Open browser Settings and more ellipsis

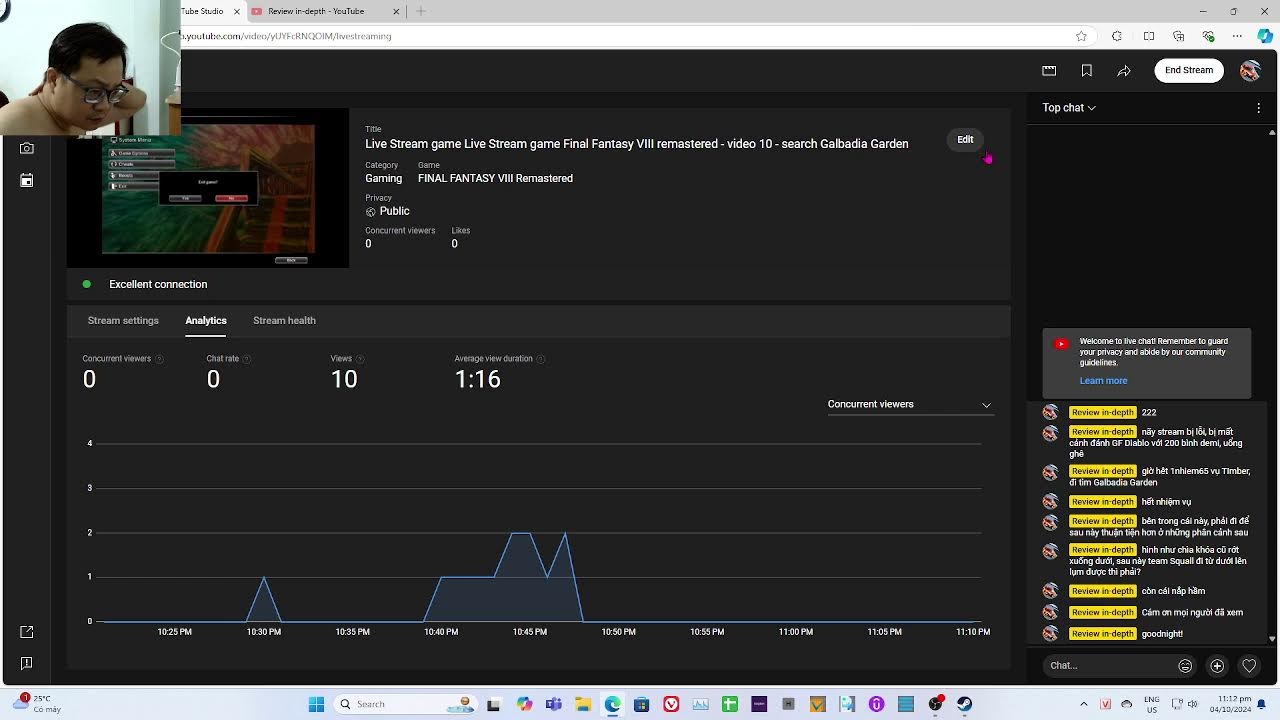pyautogui.click(x=1237, y=36)
